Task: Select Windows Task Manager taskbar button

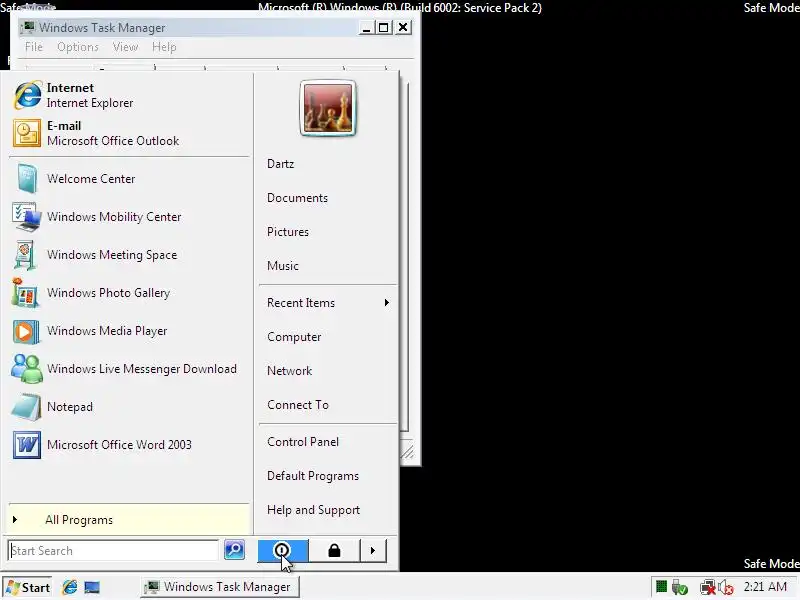Action: 220,587
